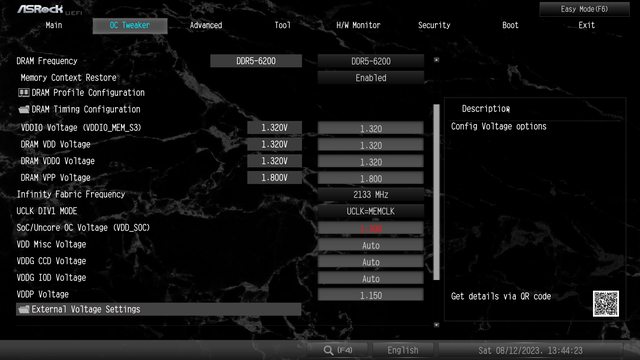This screenshot has height=360, width=640.
Task: Open the External Voltage Settings folder icon
Action: [24, 309]
